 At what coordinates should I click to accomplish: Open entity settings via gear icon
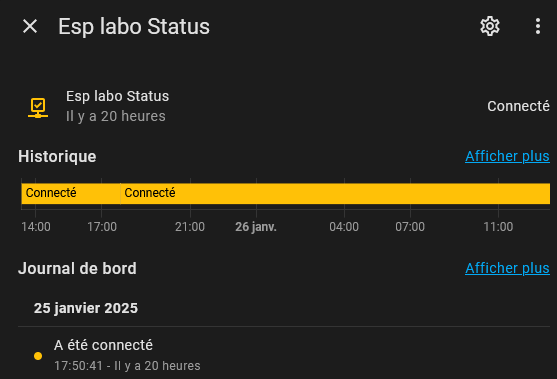coord(490,26)
